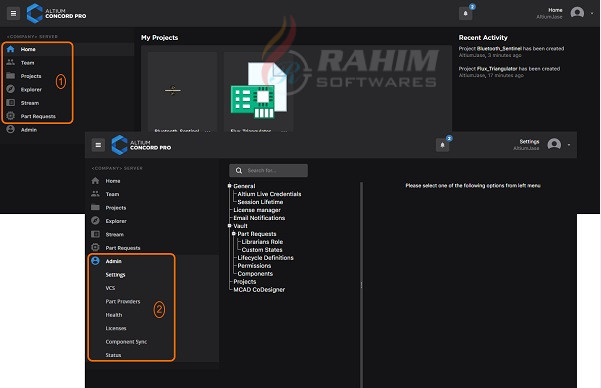Click the hamburger menu in the Settings window
601x388 pixels.
(x=98, y=145)
